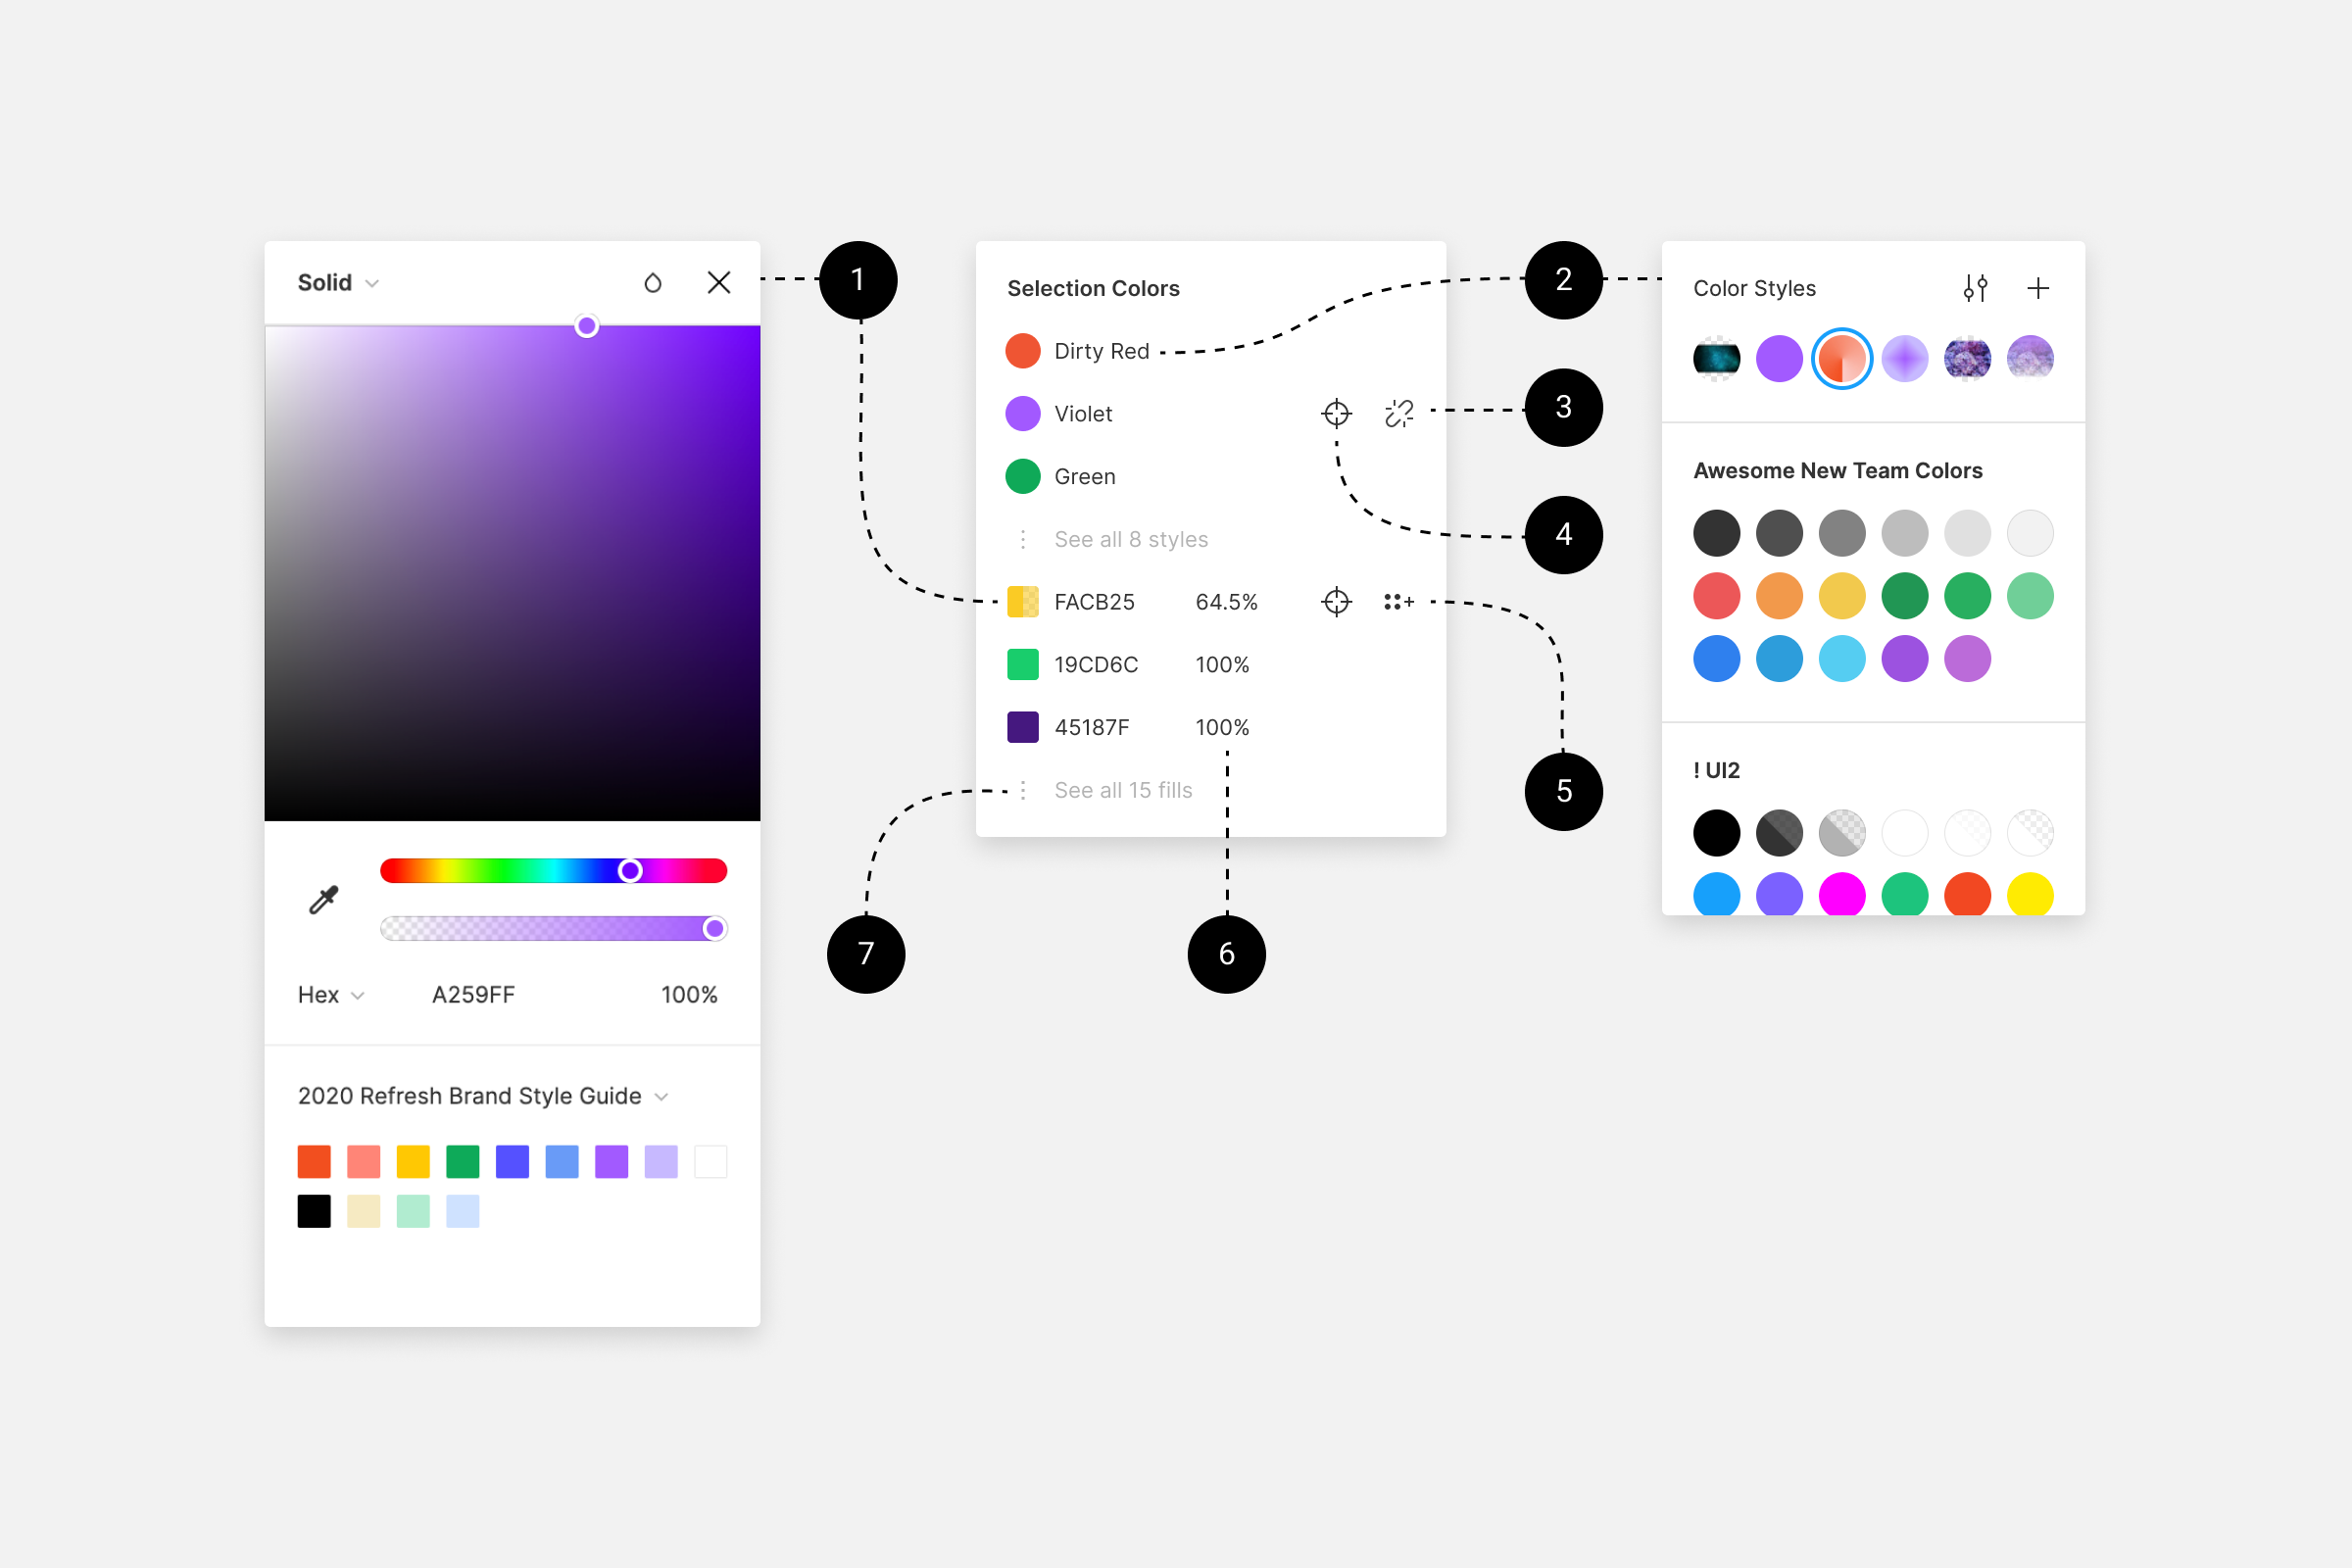Click See all 8 styles link
Image resolution: width=2352 pixels, height=1568 pixels.
tap(1129, 537)
